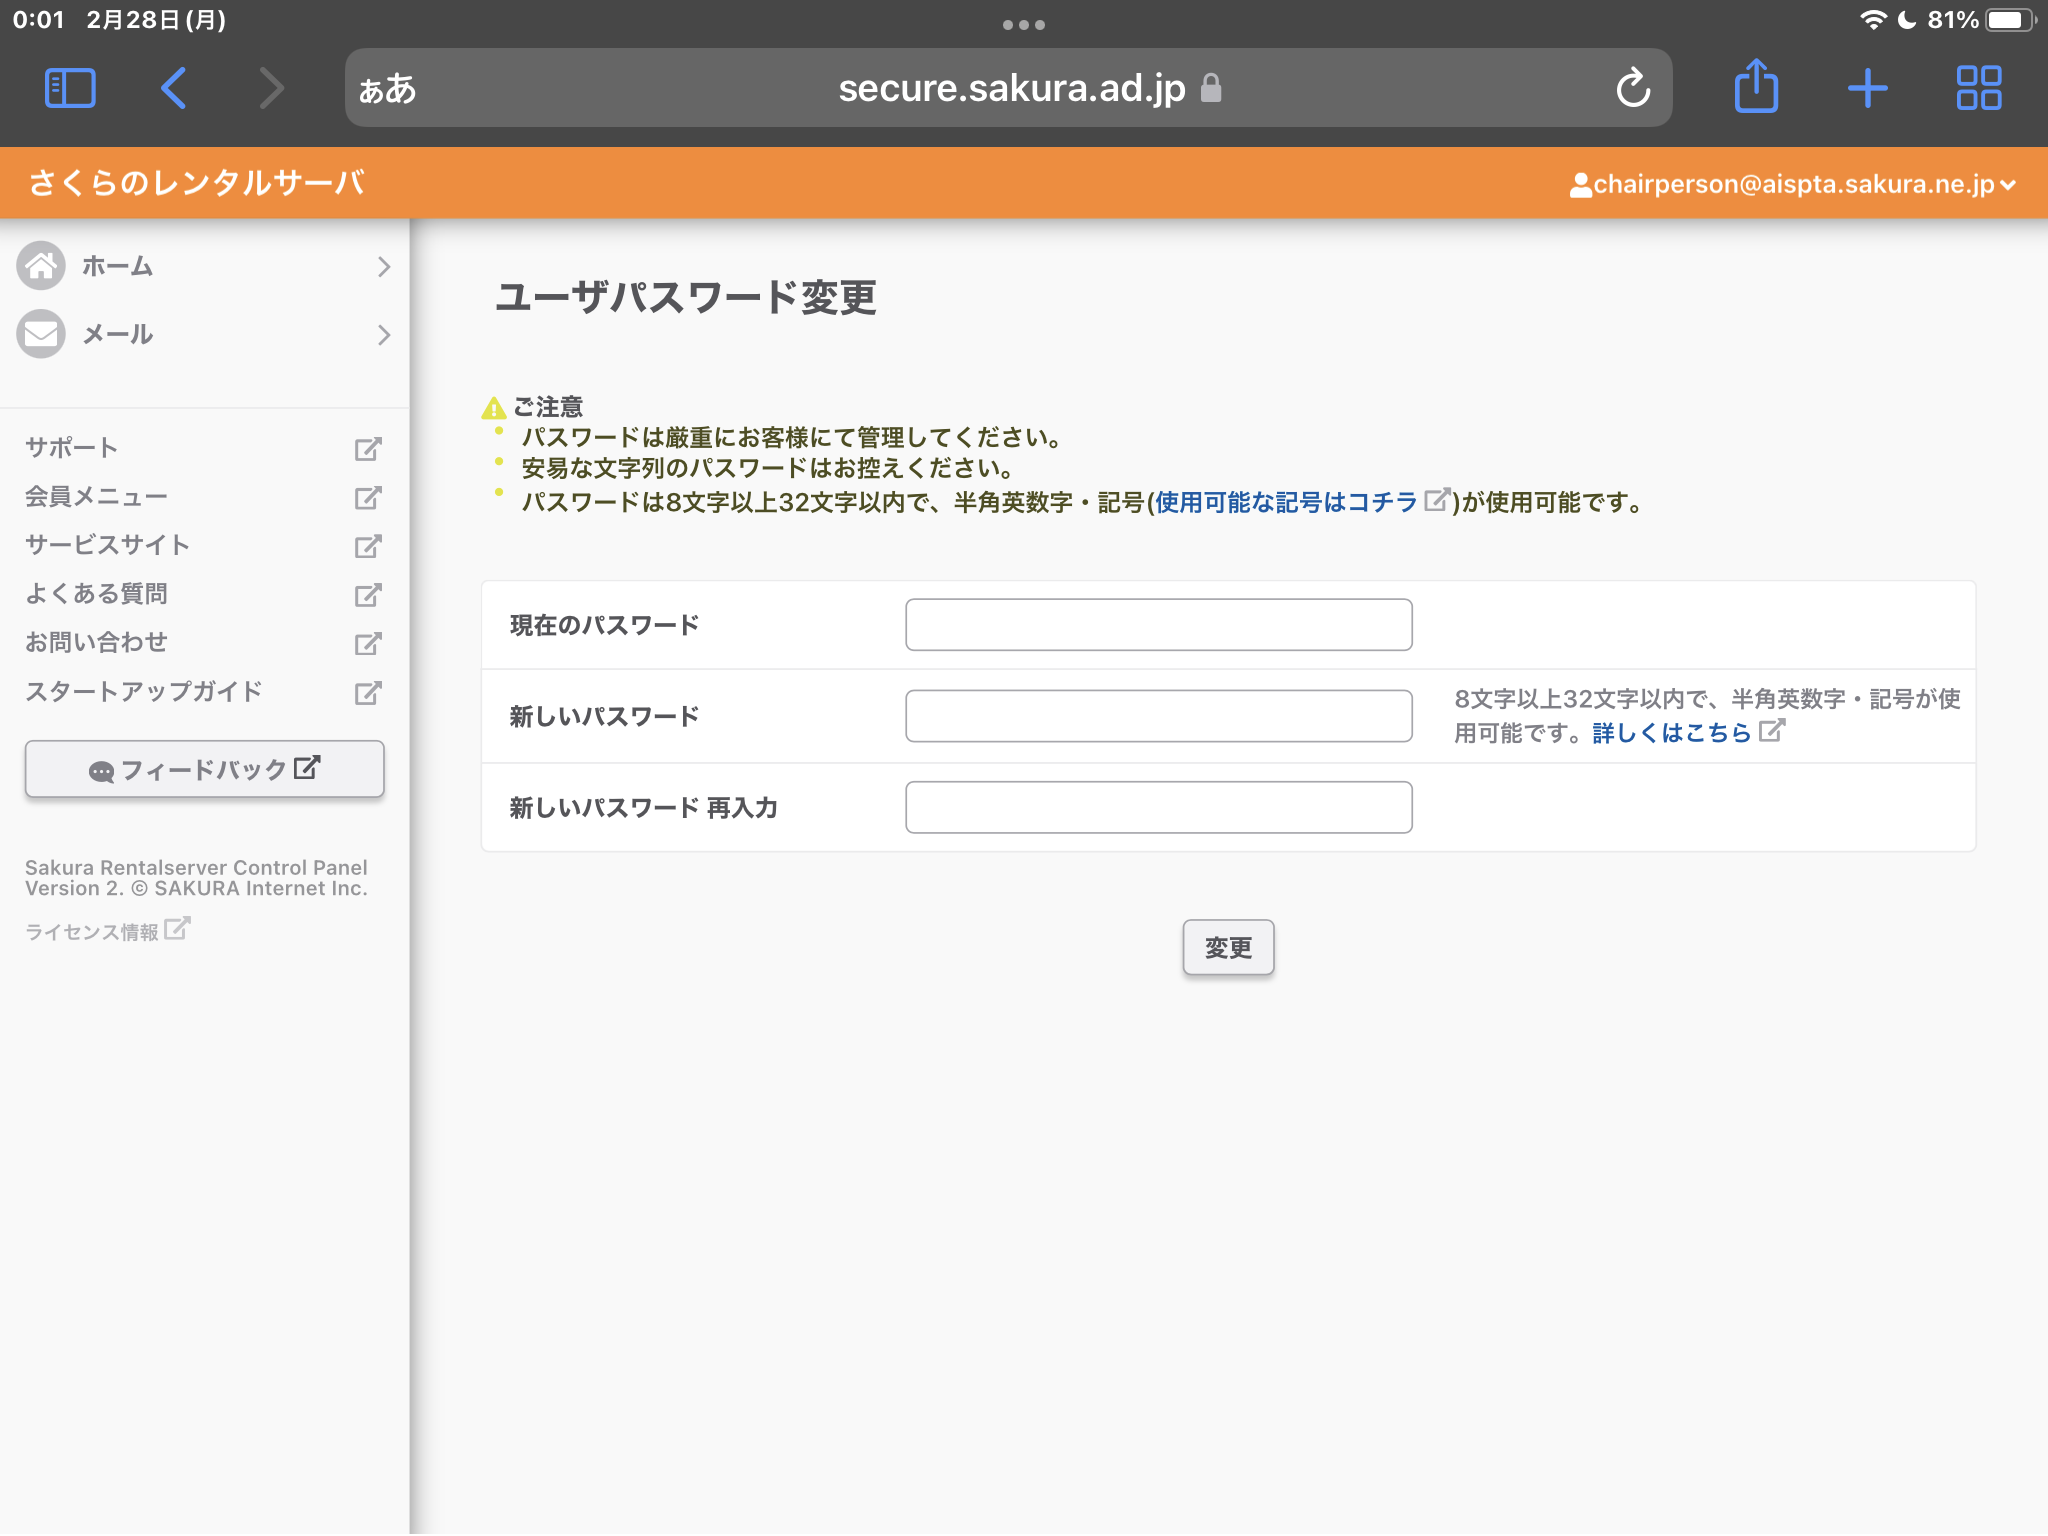The width and height of the screenshot is (2048, 1536).
Task: Click the ご注意 caution label
Action: [x=548, y=407]
